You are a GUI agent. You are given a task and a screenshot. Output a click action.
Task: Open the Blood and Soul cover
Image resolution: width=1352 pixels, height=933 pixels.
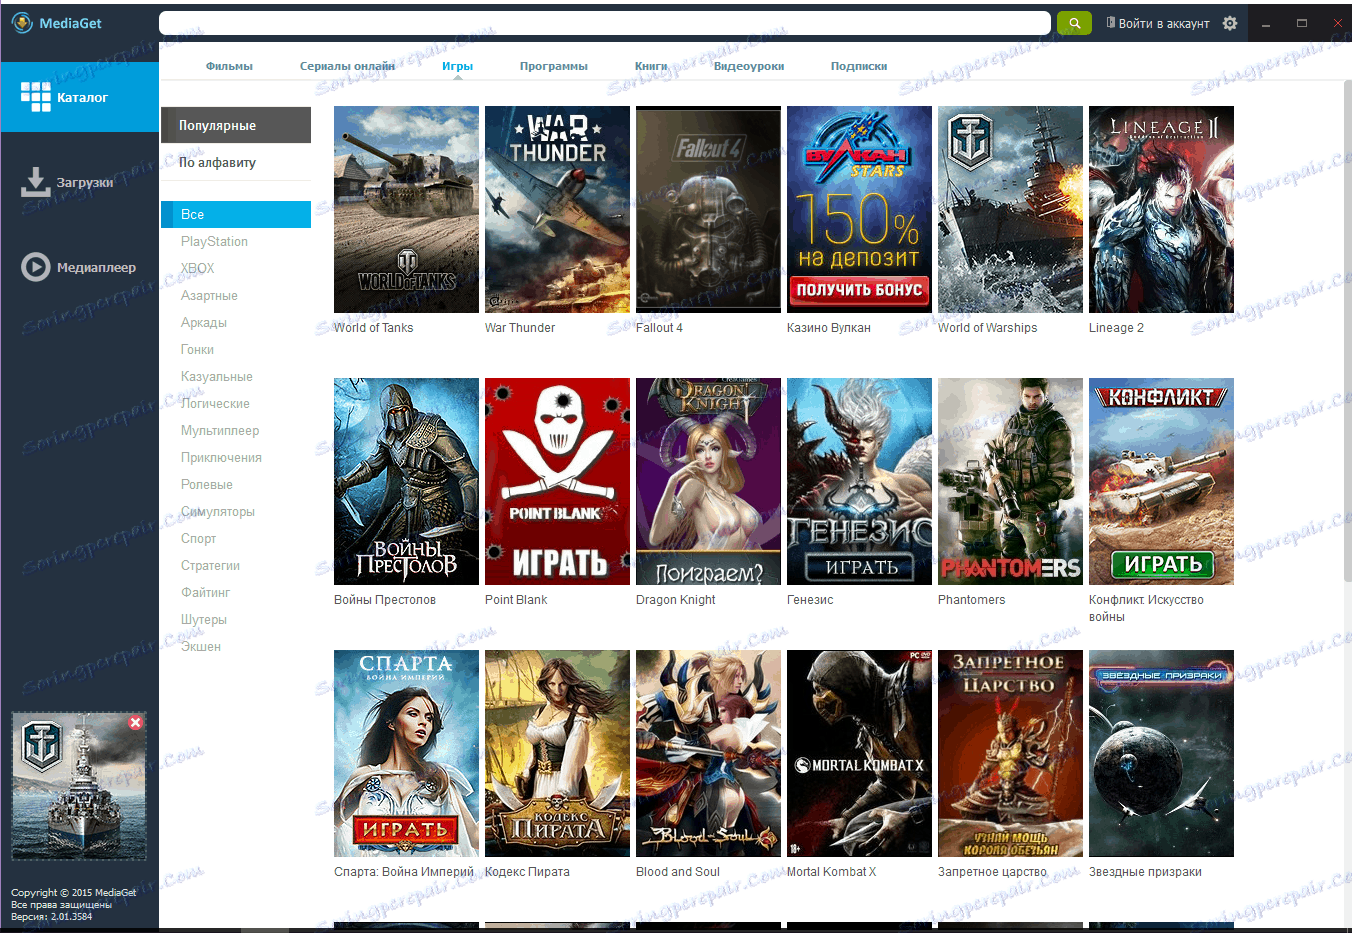coord(708,753)
